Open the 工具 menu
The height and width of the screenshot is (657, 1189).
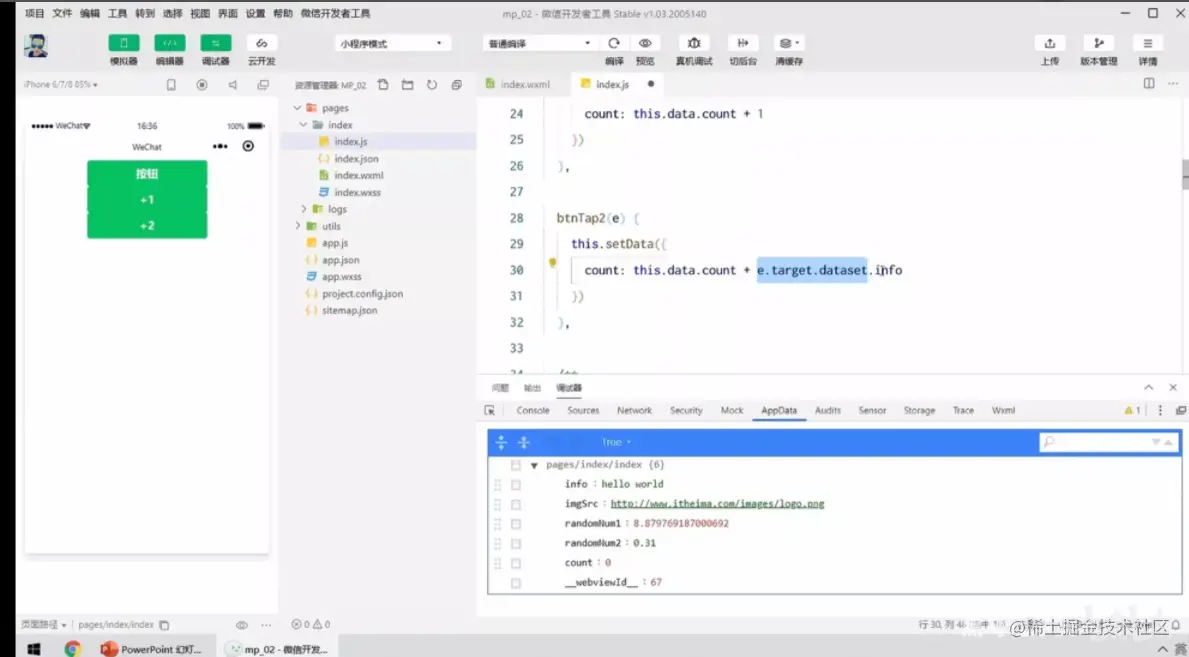[x=118, y=13]
